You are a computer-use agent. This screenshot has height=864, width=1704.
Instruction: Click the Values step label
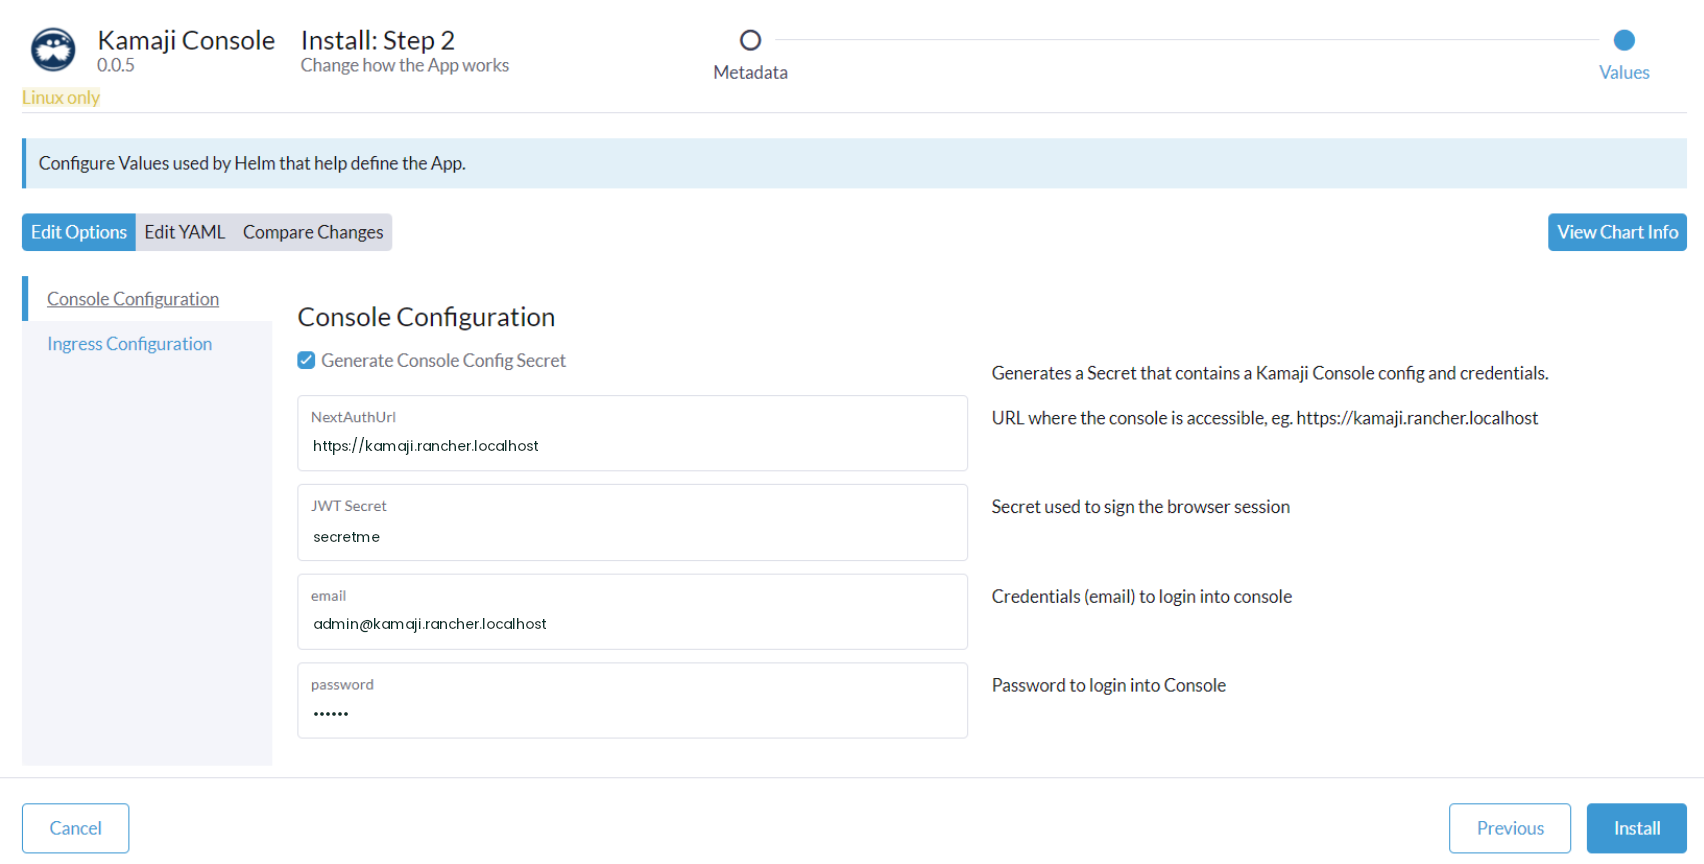[x=1624, y=72]
